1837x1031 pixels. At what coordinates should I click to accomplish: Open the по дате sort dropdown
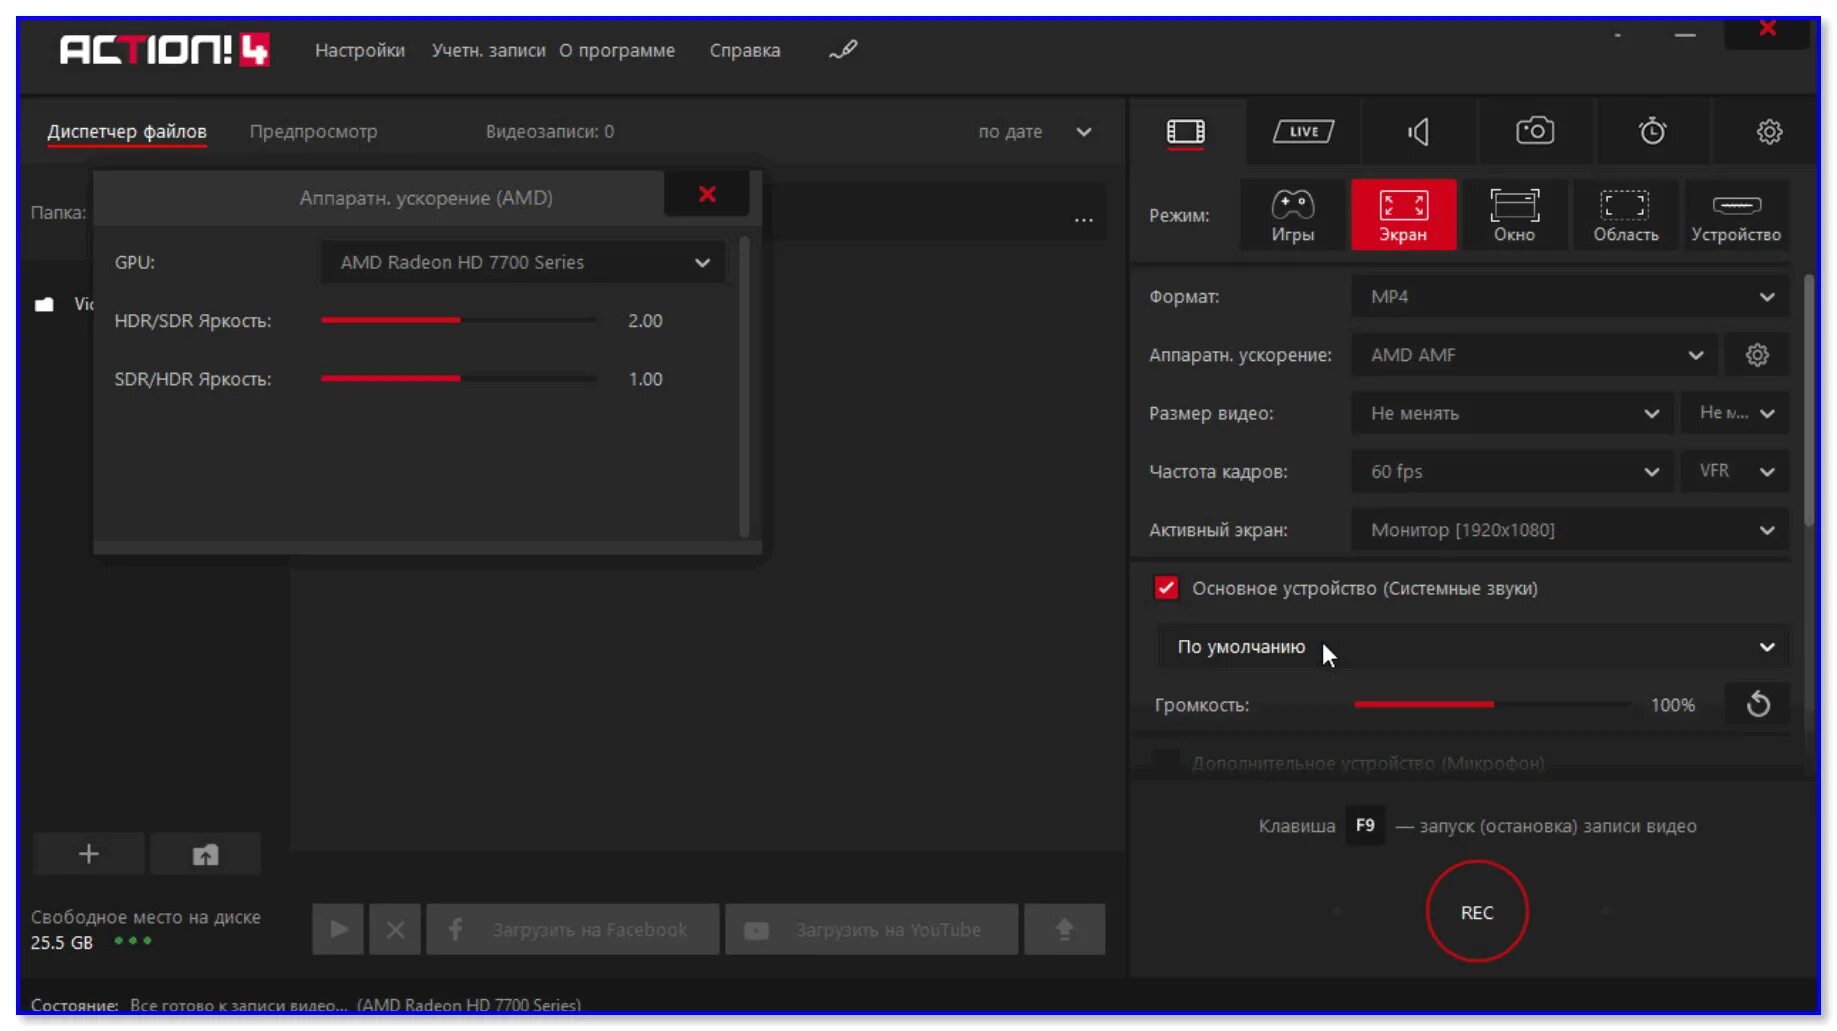pyautogui.click(x=1034, y=132)
